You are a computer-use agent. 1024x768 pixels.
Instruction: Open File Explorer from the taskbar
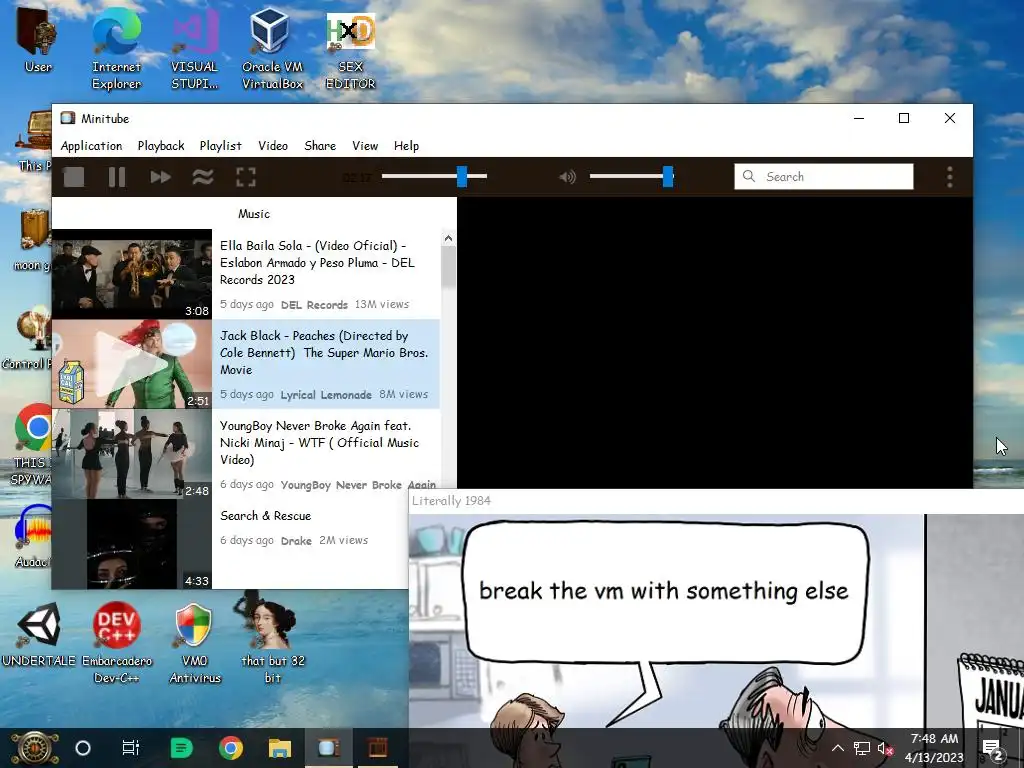coord(280,748)
